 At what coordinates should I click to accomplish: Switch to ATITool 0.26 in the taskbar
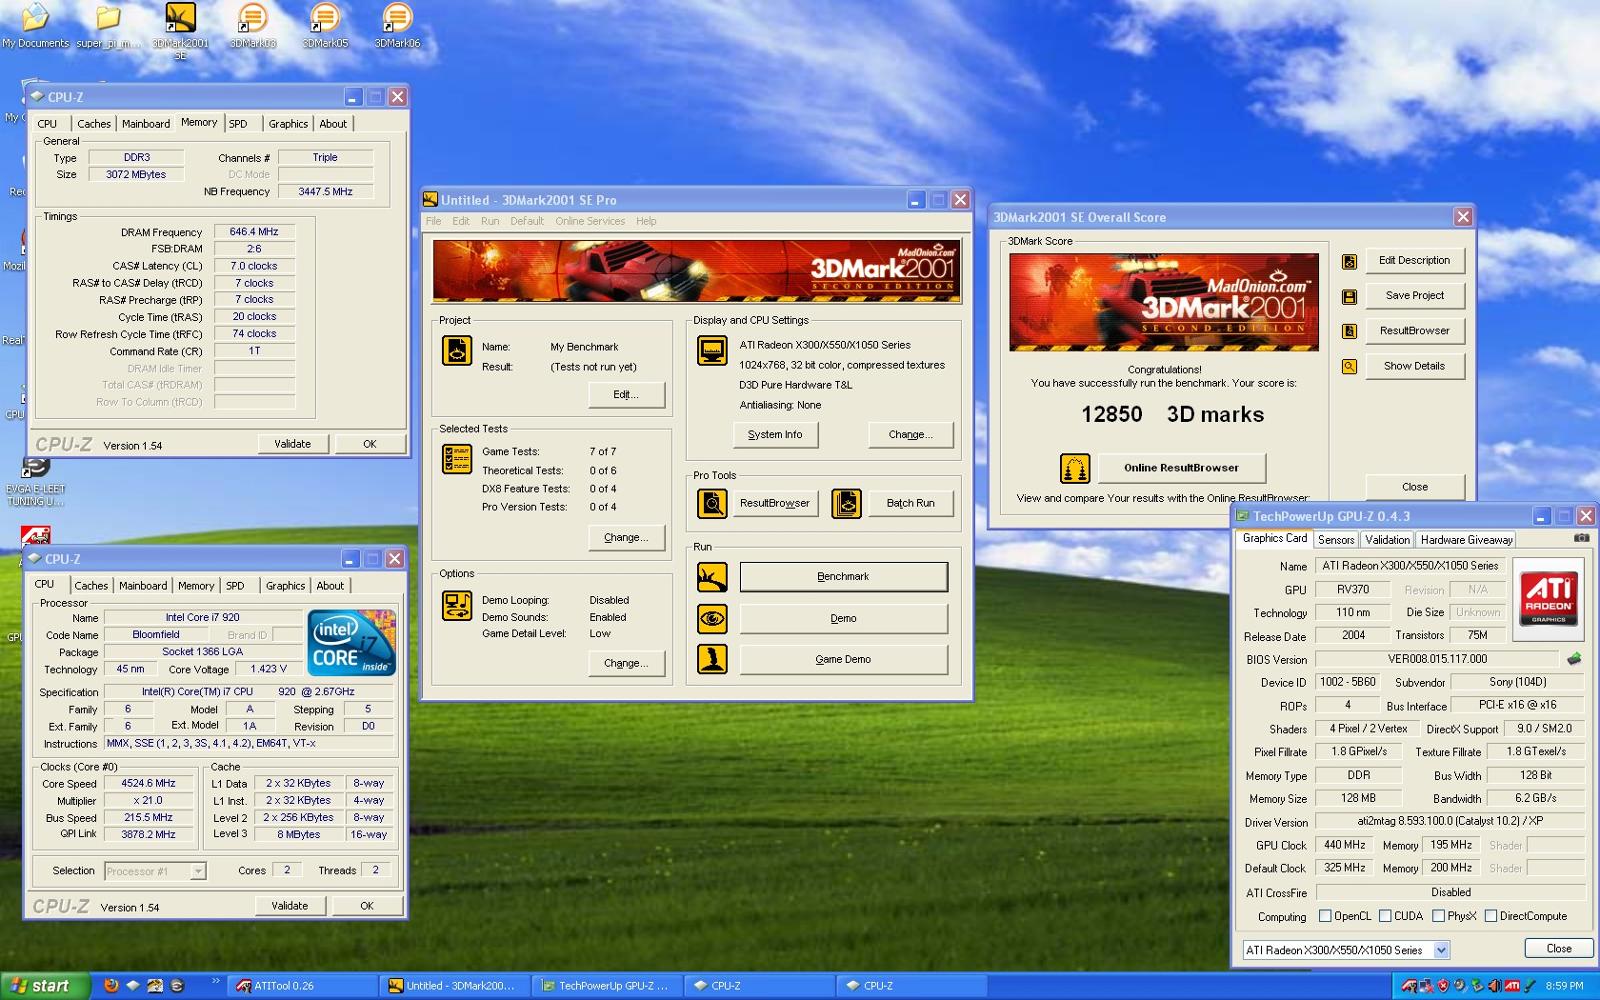(x=303, y=986)
